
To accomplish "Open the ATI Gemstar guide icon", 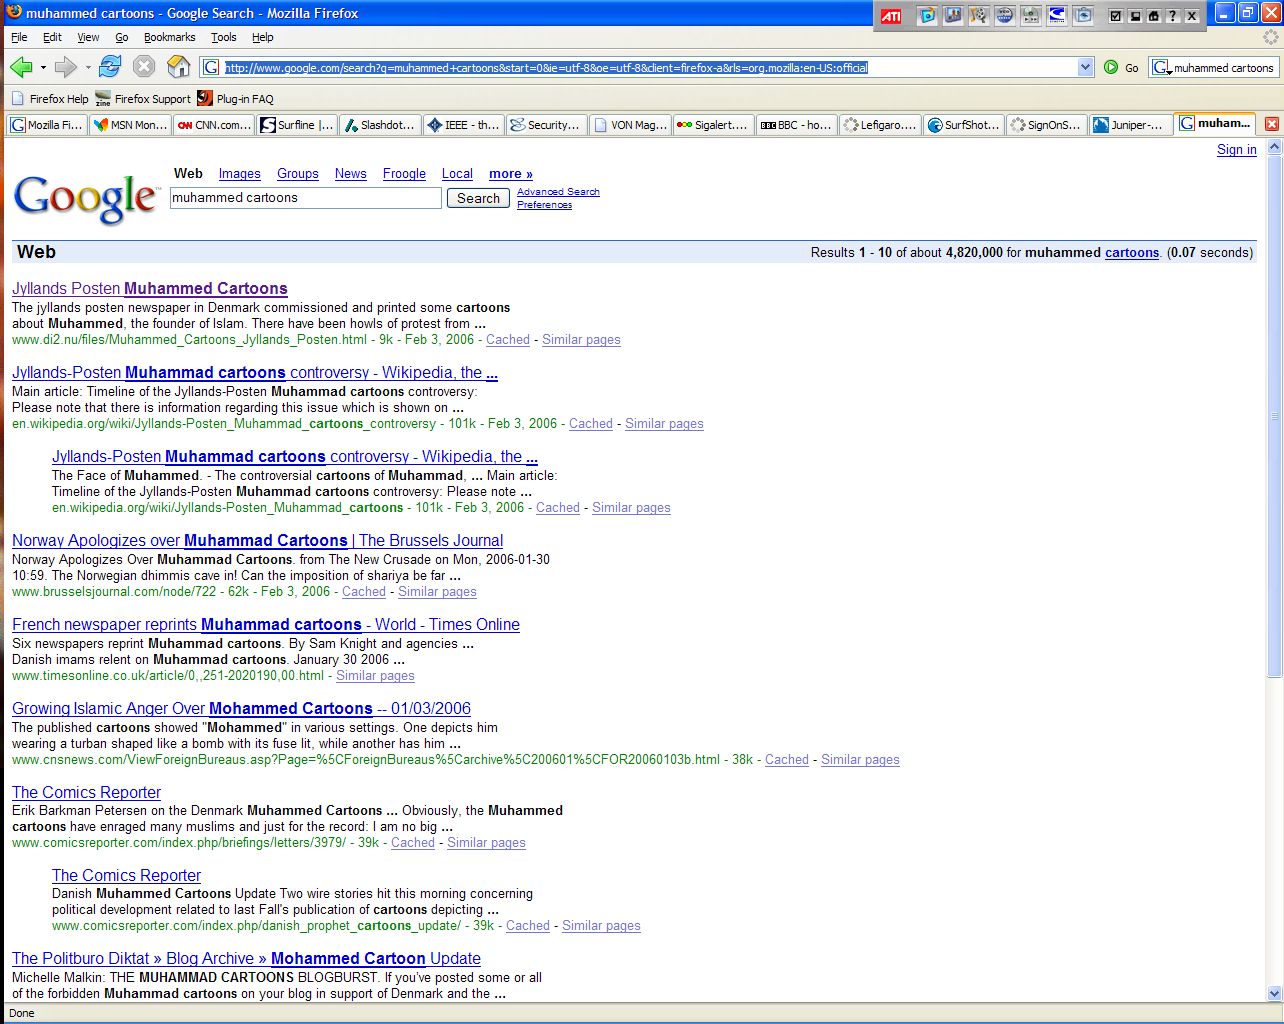I will pyautogui.click(x=1057, y=15).
